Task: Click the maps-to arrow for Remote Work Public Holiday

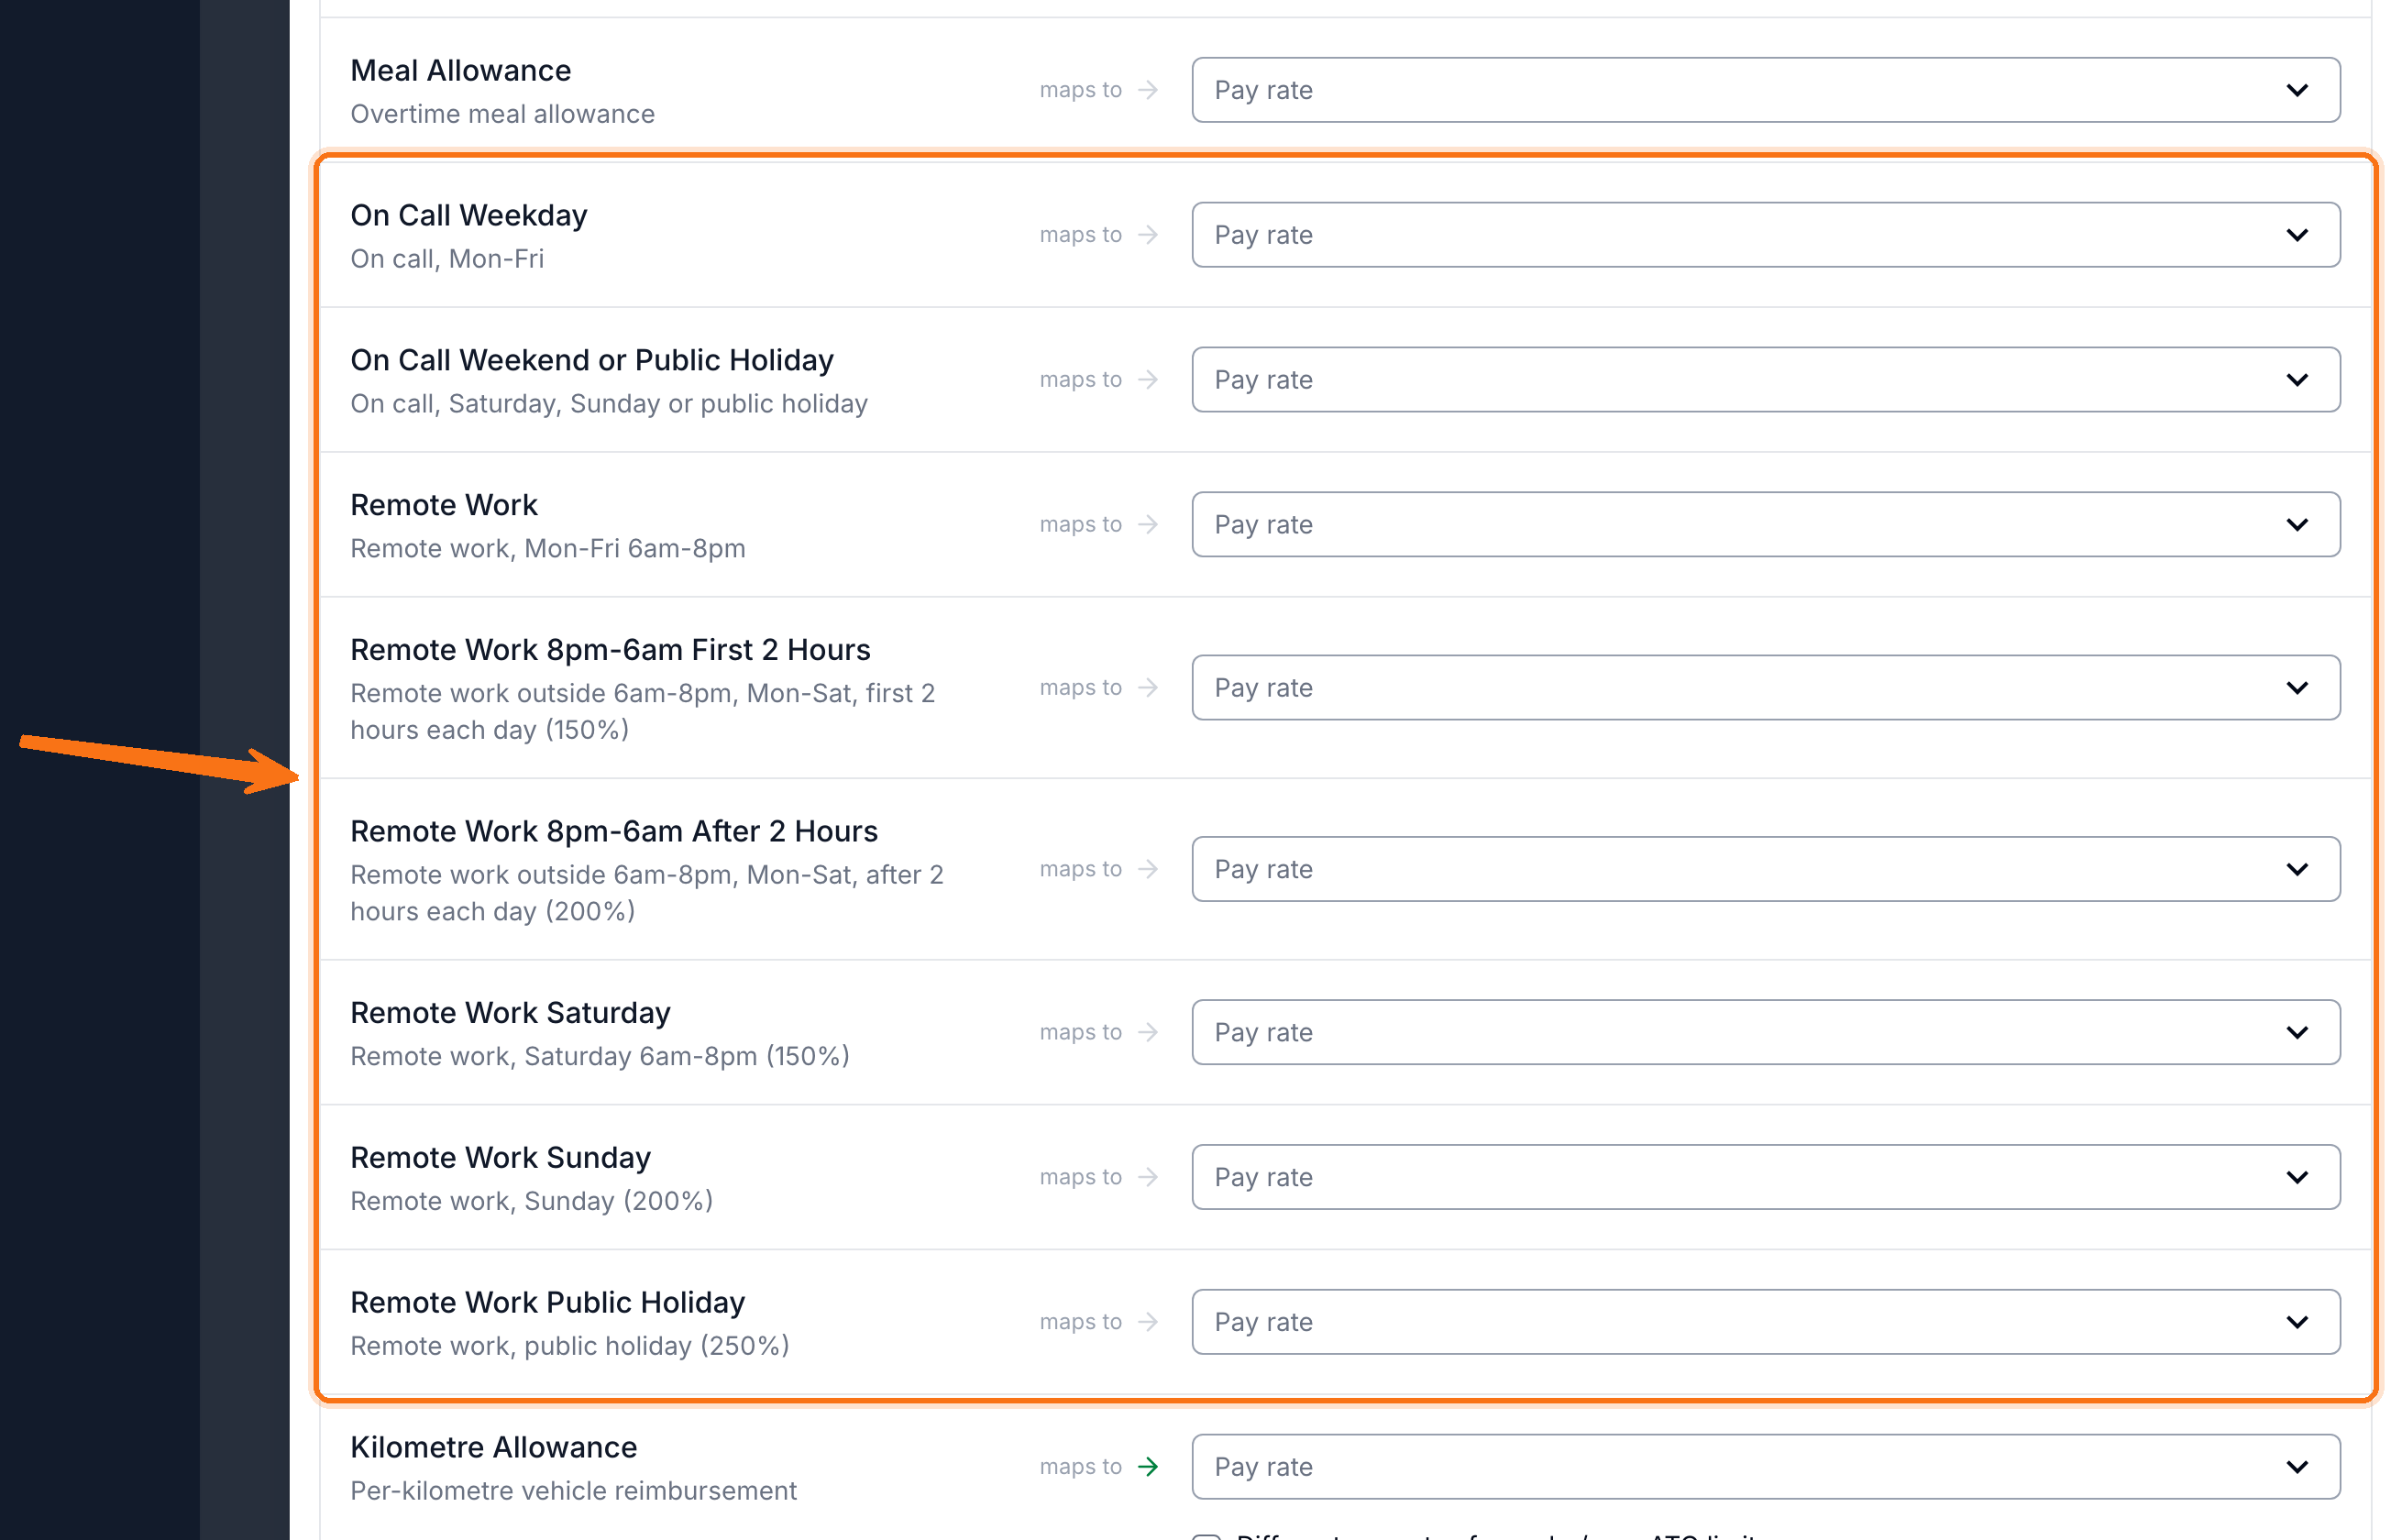Action: pyautogui.click(x=1148, y=1322)
